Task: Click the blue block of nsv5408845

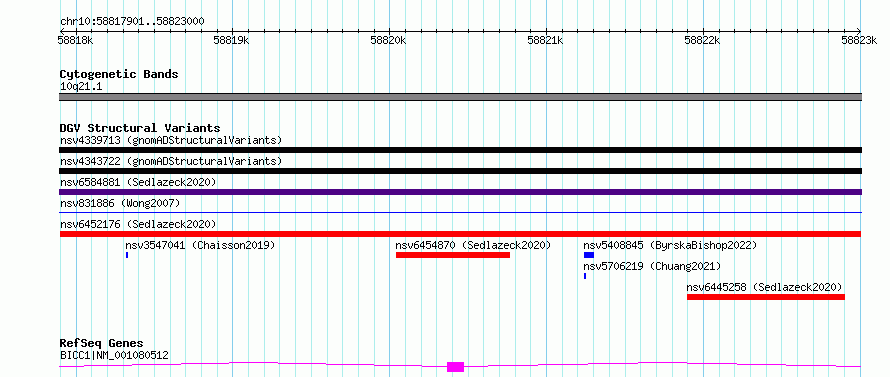Action: [x=589, y=255]
